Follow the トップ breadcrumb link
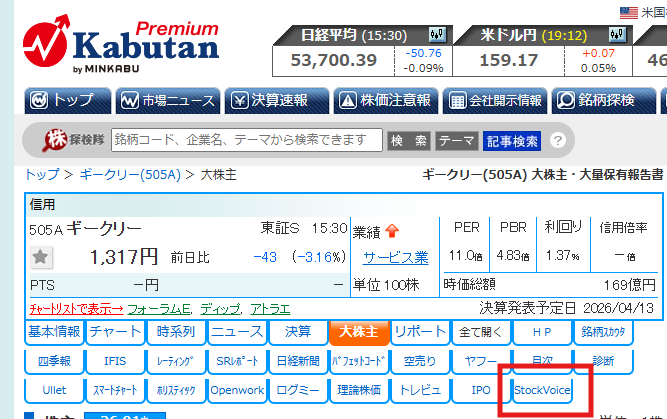The height and width of the screenshot is (419, 667). [42, 174]
